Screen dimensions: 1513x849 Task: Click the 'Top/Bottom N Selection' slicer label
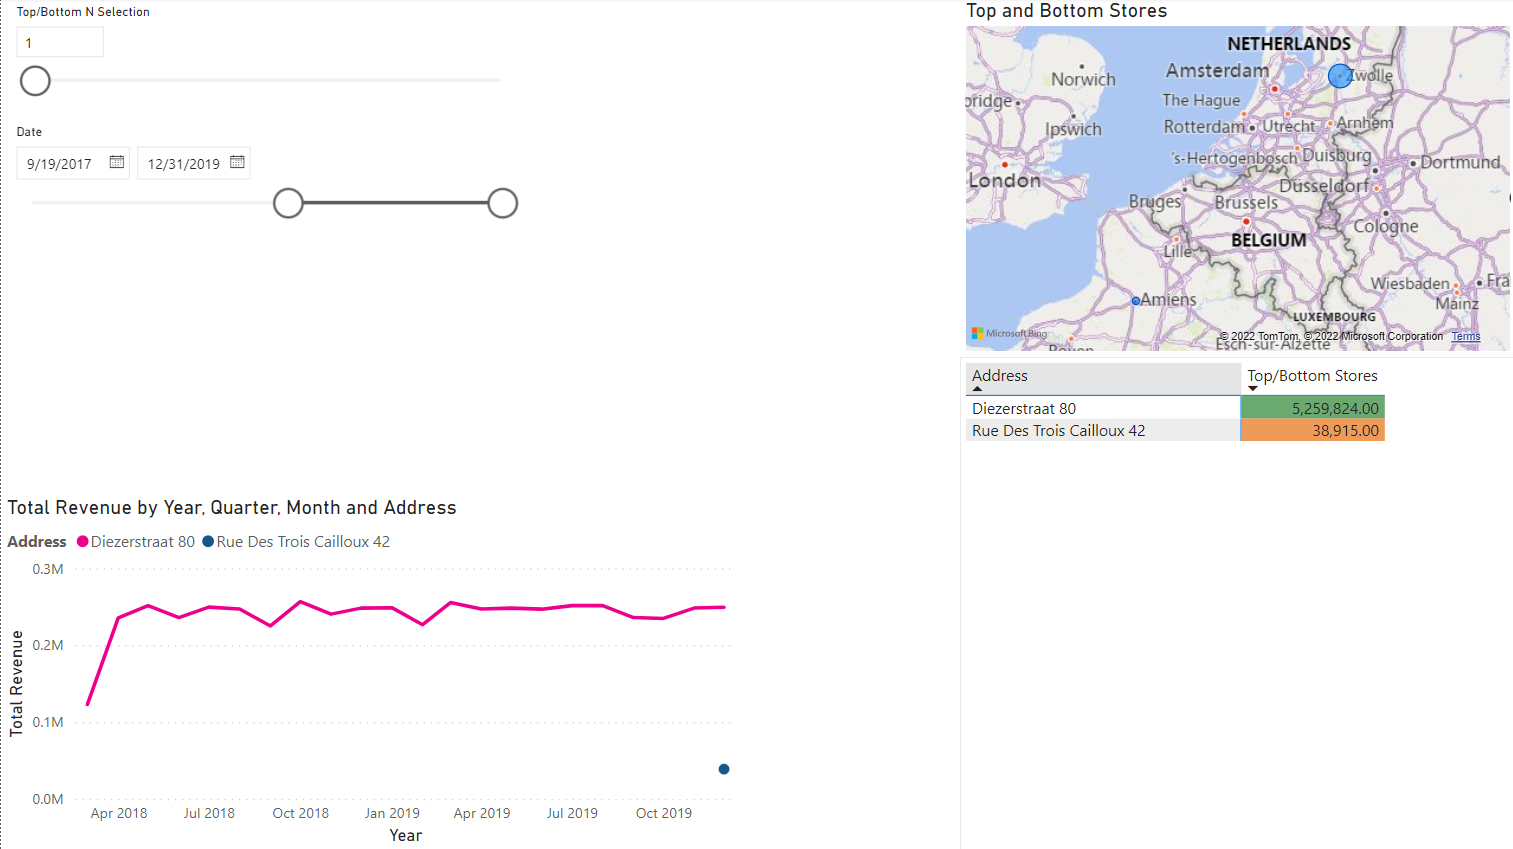pos(83,12)
